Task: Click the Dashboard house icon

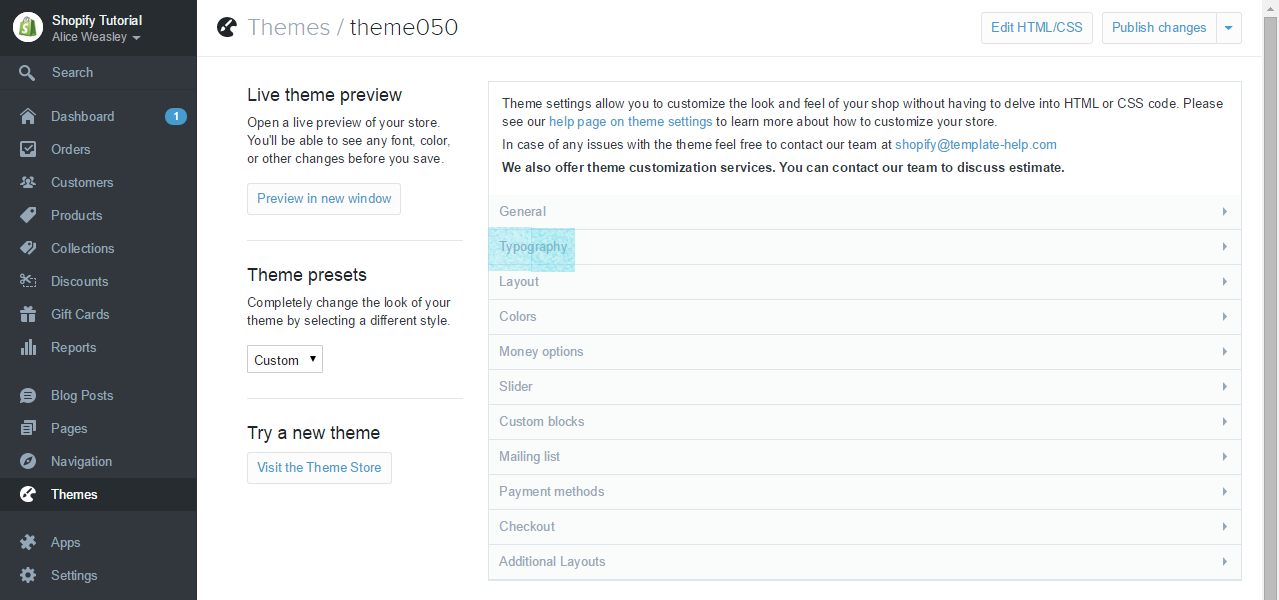Action: [x=28, y=116]
